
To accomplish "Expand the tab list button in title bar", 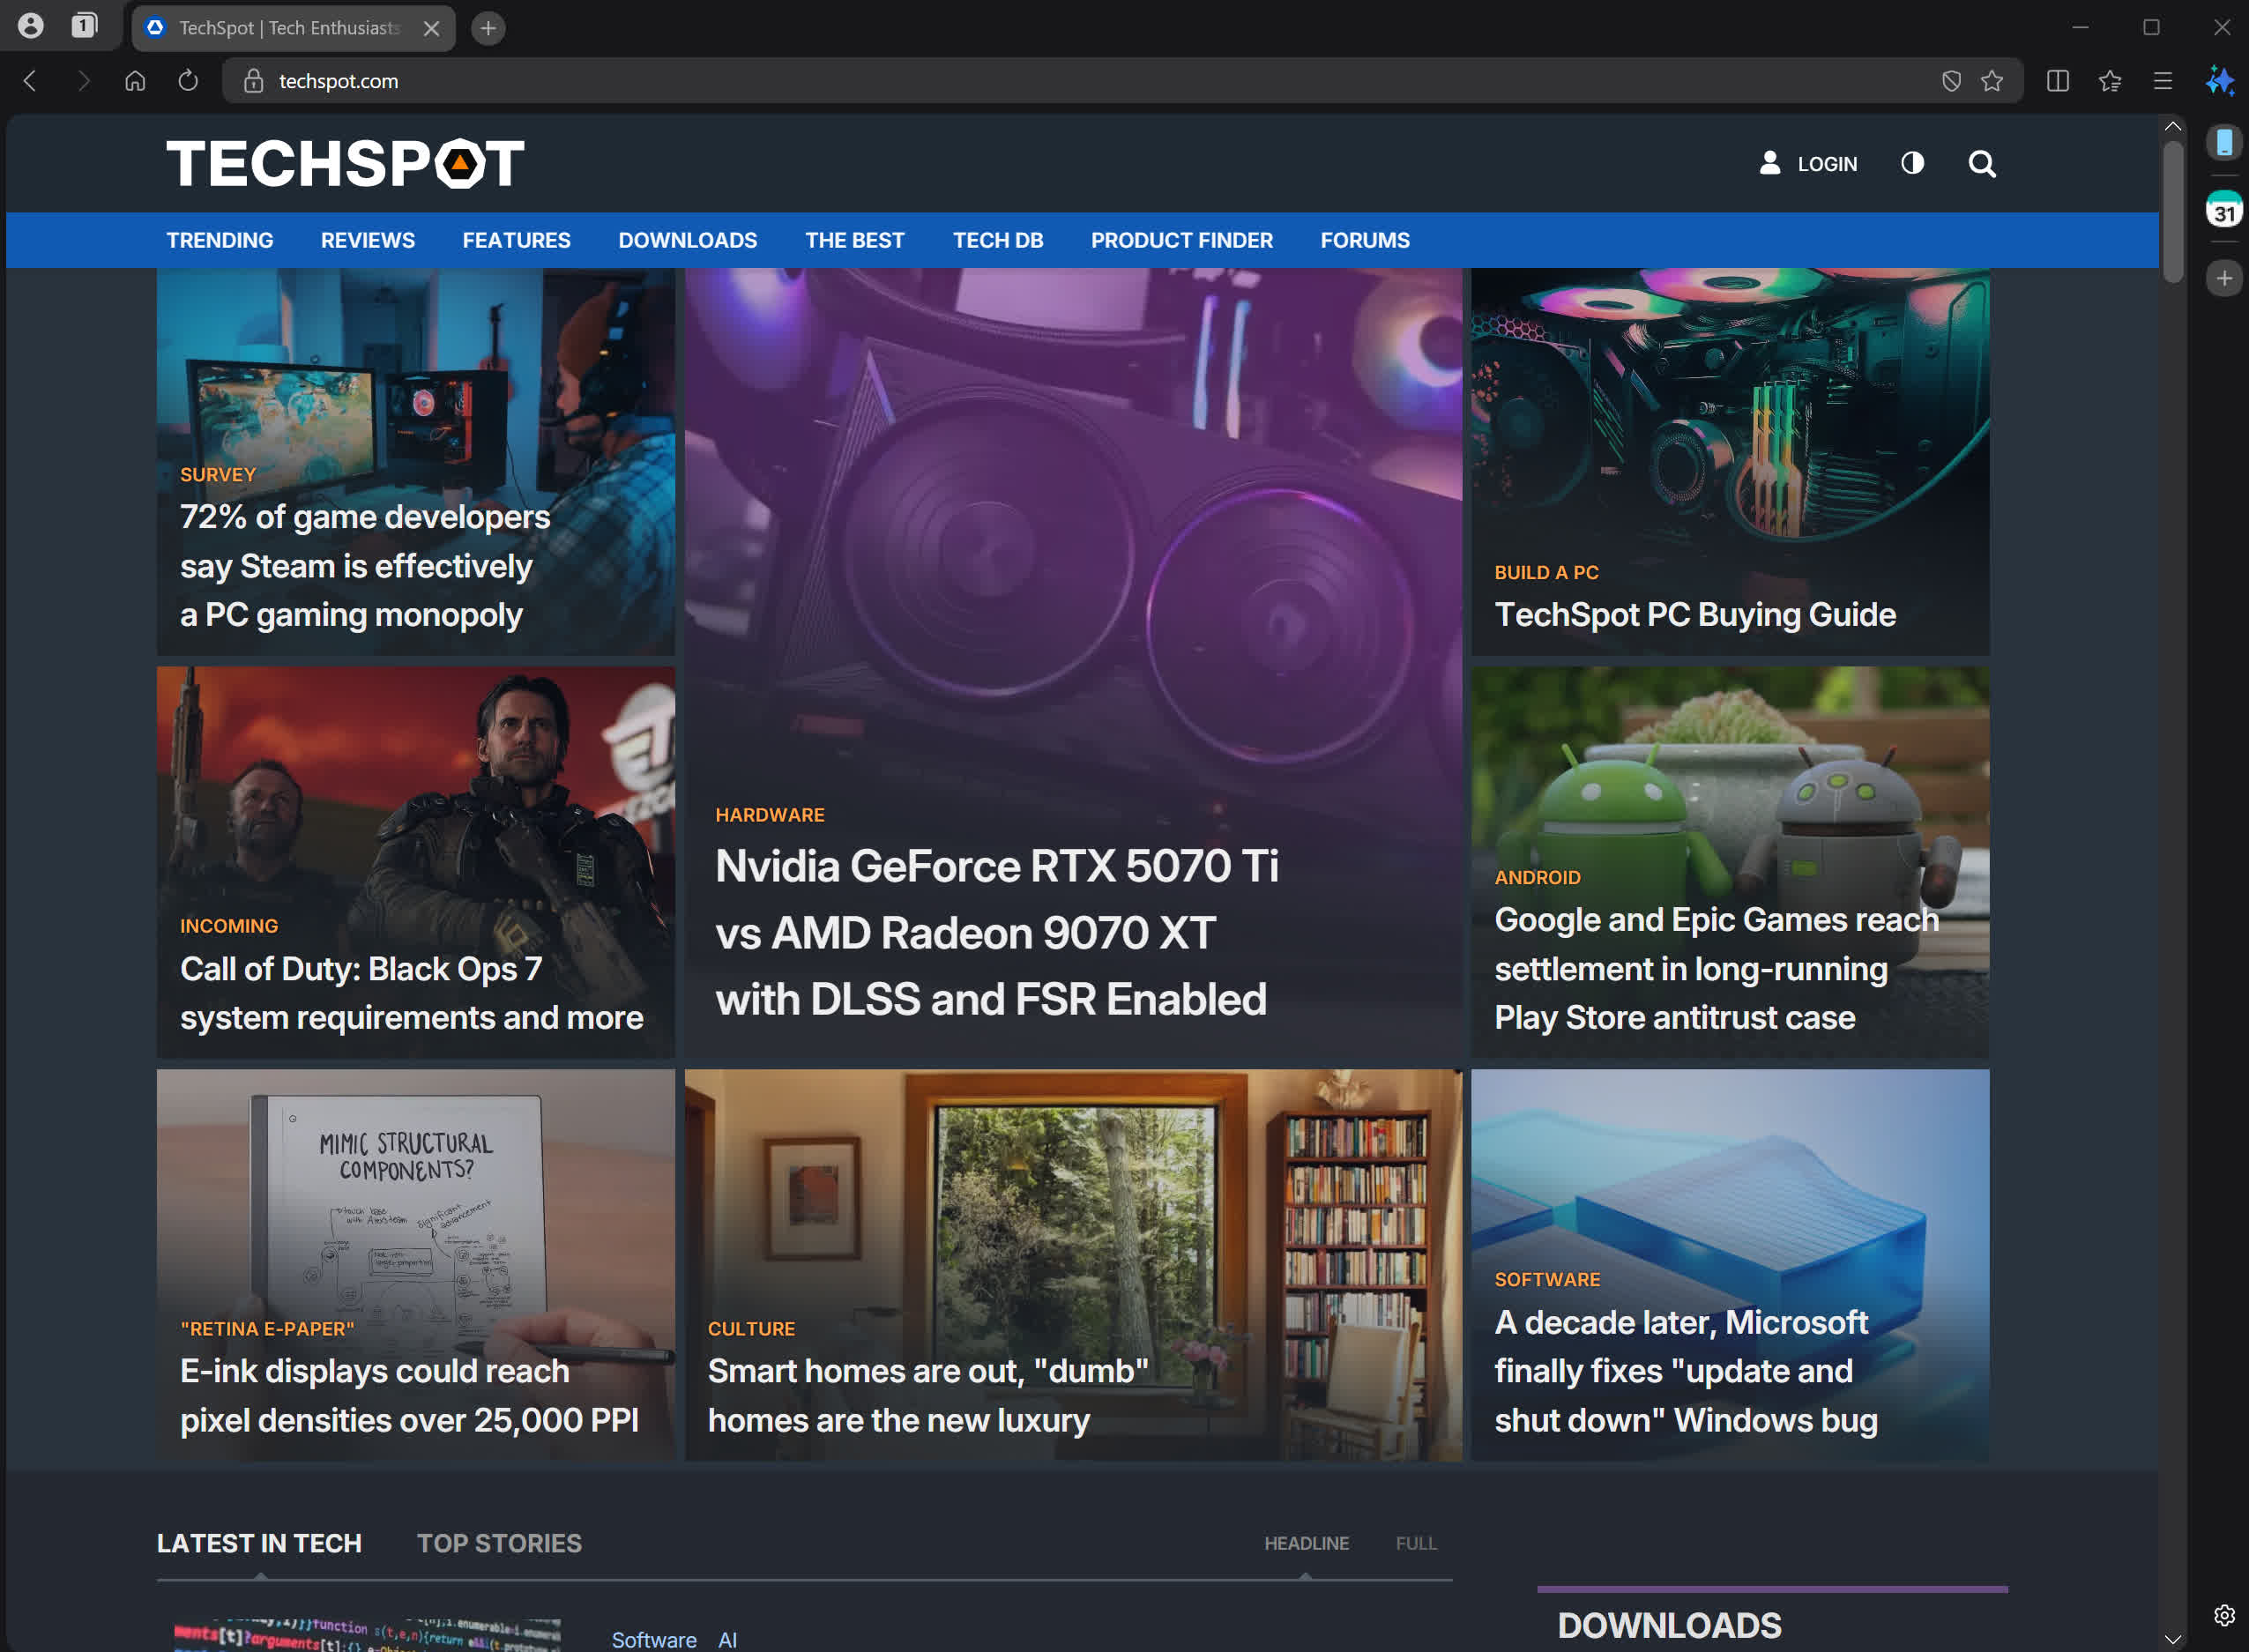I will pos(84,26).
